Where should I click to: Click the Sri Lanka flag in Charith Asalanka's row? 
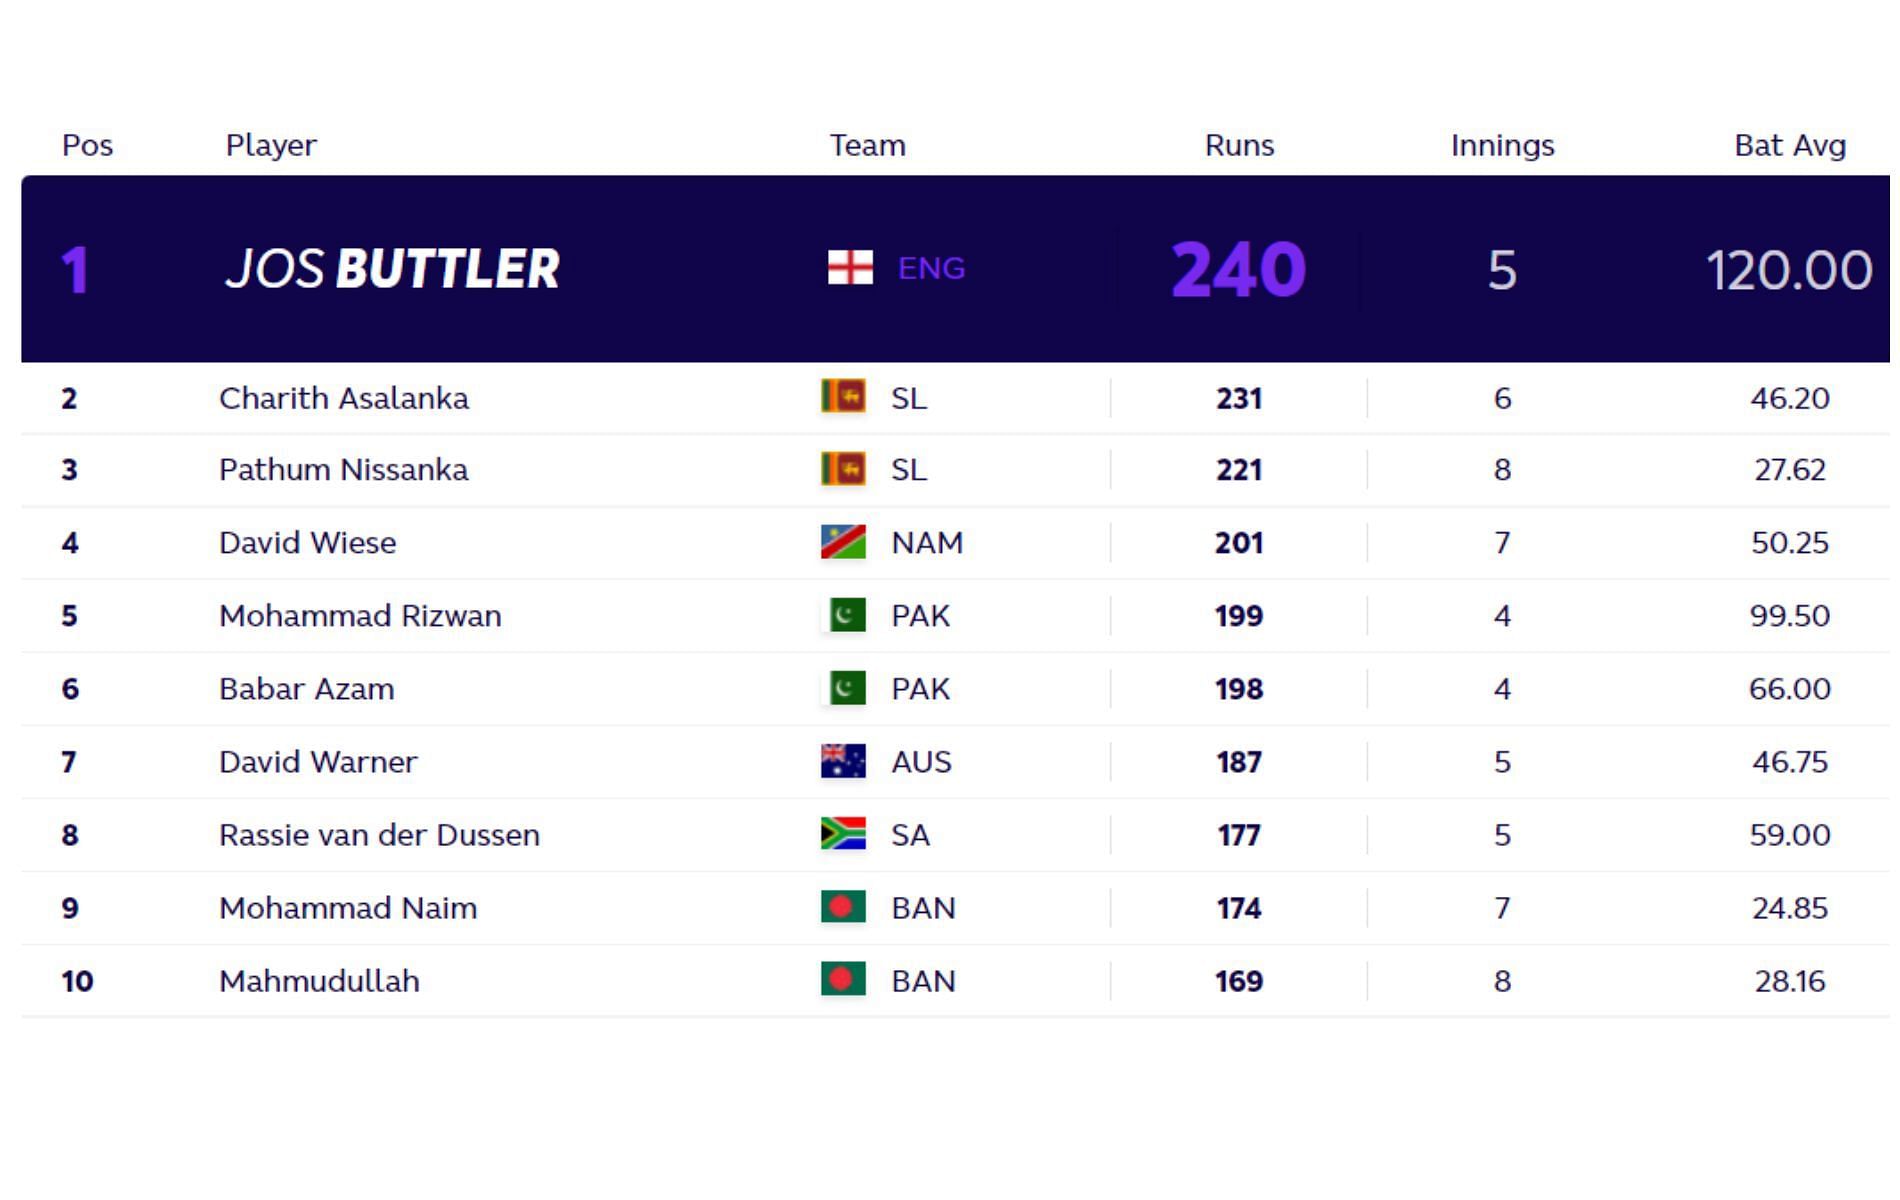pos(843,396)
